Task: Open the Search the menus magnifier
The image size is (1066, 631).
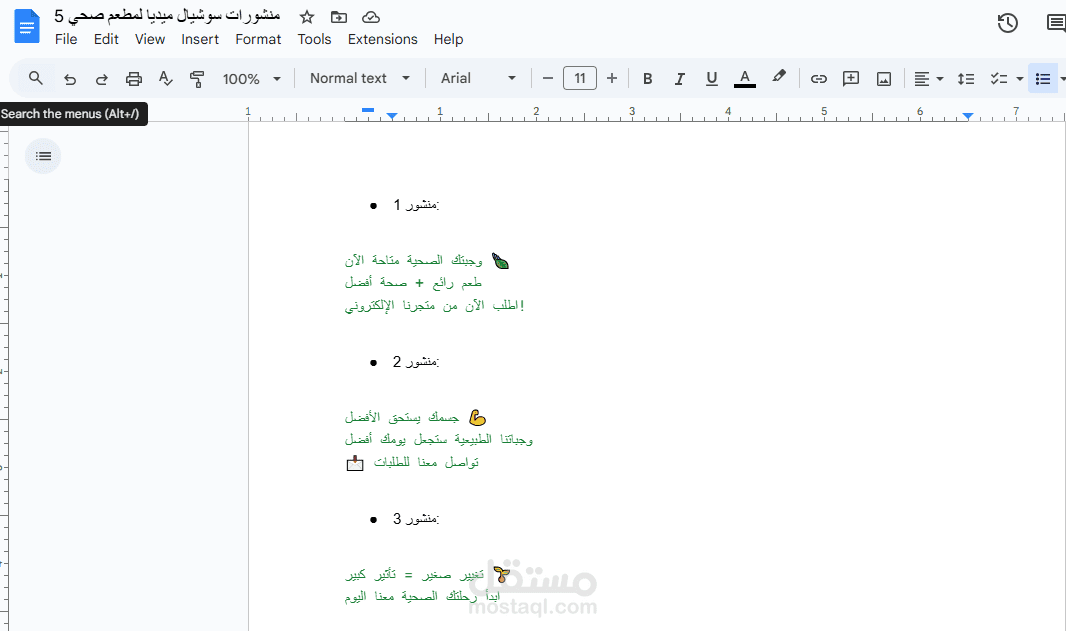Action: point(35,78)
